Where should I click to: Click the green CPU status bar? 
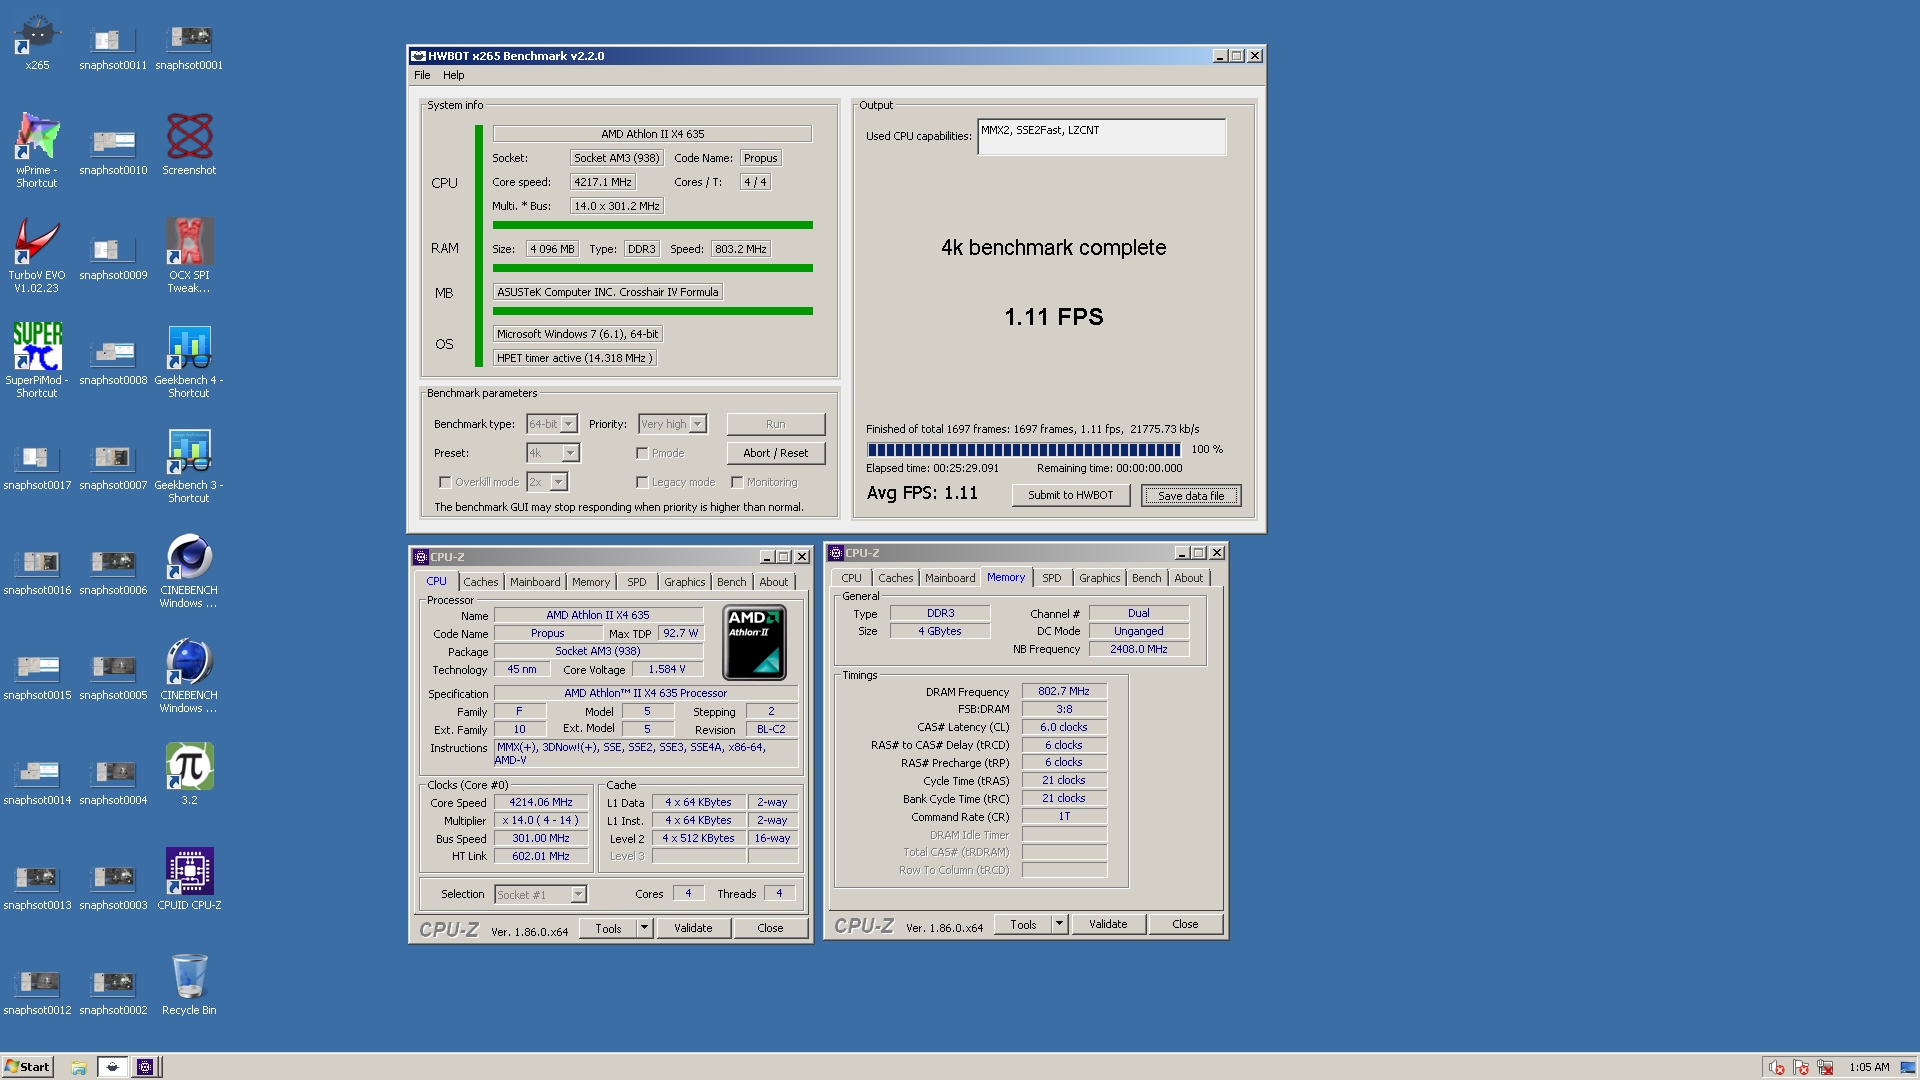click(x=653, y=225)
